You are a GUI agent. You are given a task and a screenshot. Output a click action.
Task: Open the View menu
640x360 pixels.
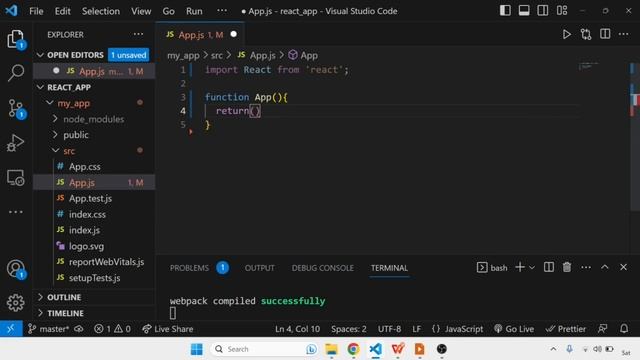tap(141, 11)
